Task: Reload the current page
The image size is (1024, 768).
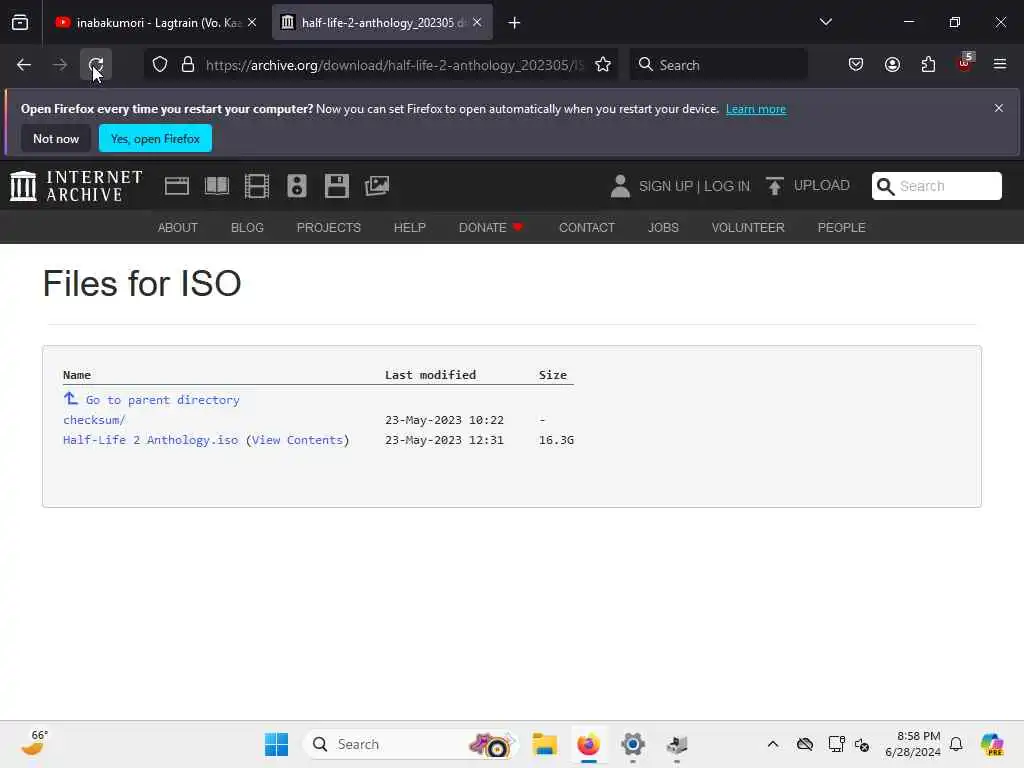Action: tap(96, 65)
